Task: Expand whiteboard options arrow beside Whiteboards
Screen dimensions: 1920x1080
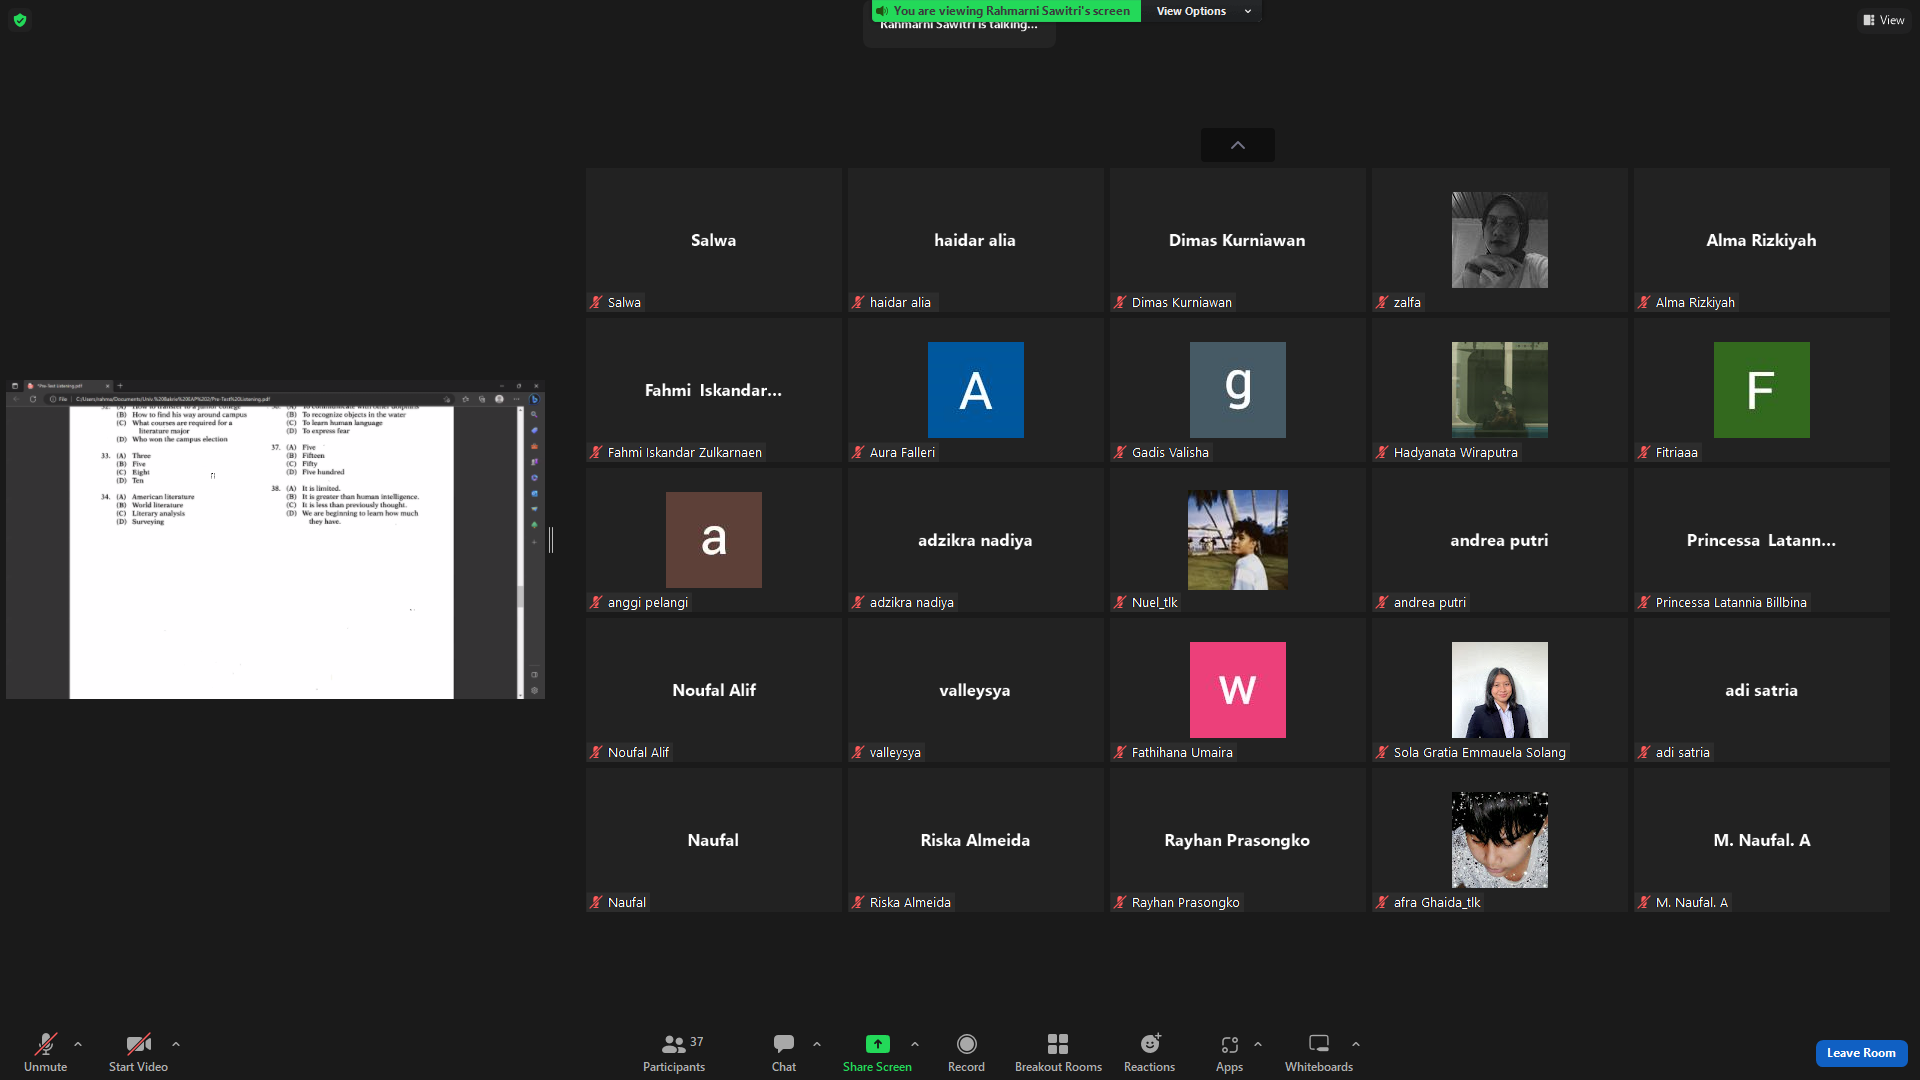Action: [1356, 1044]
